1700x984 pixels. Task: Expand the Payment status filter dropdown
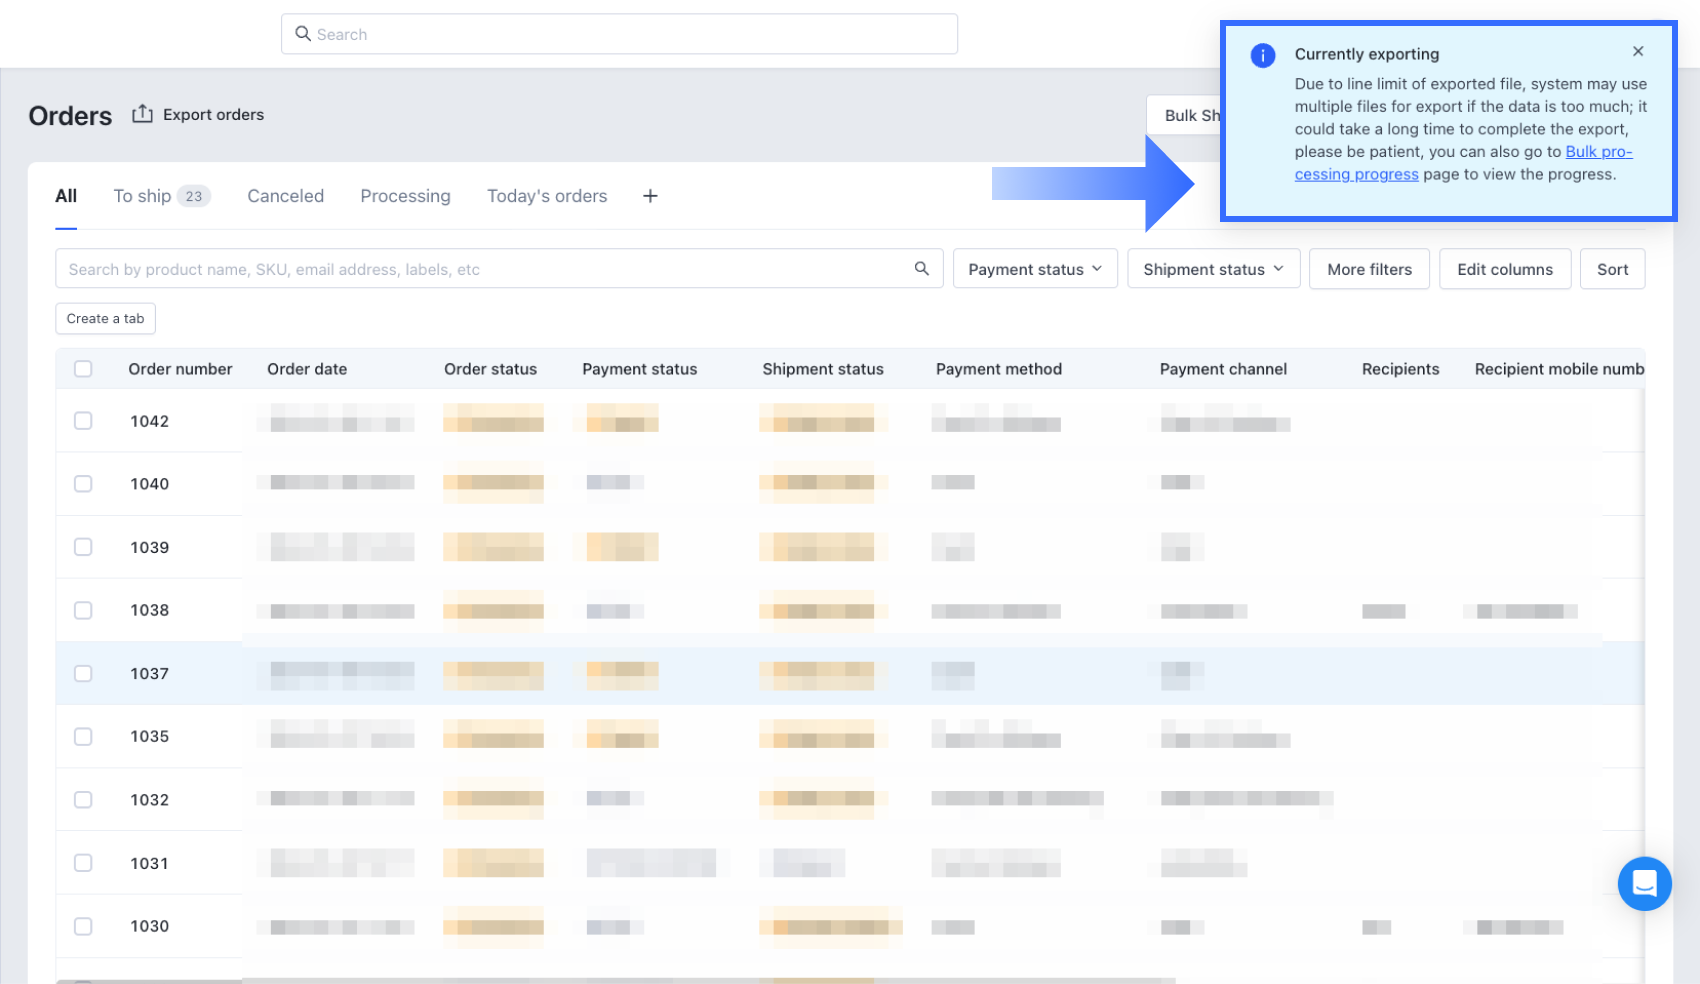coord(1035,269)
